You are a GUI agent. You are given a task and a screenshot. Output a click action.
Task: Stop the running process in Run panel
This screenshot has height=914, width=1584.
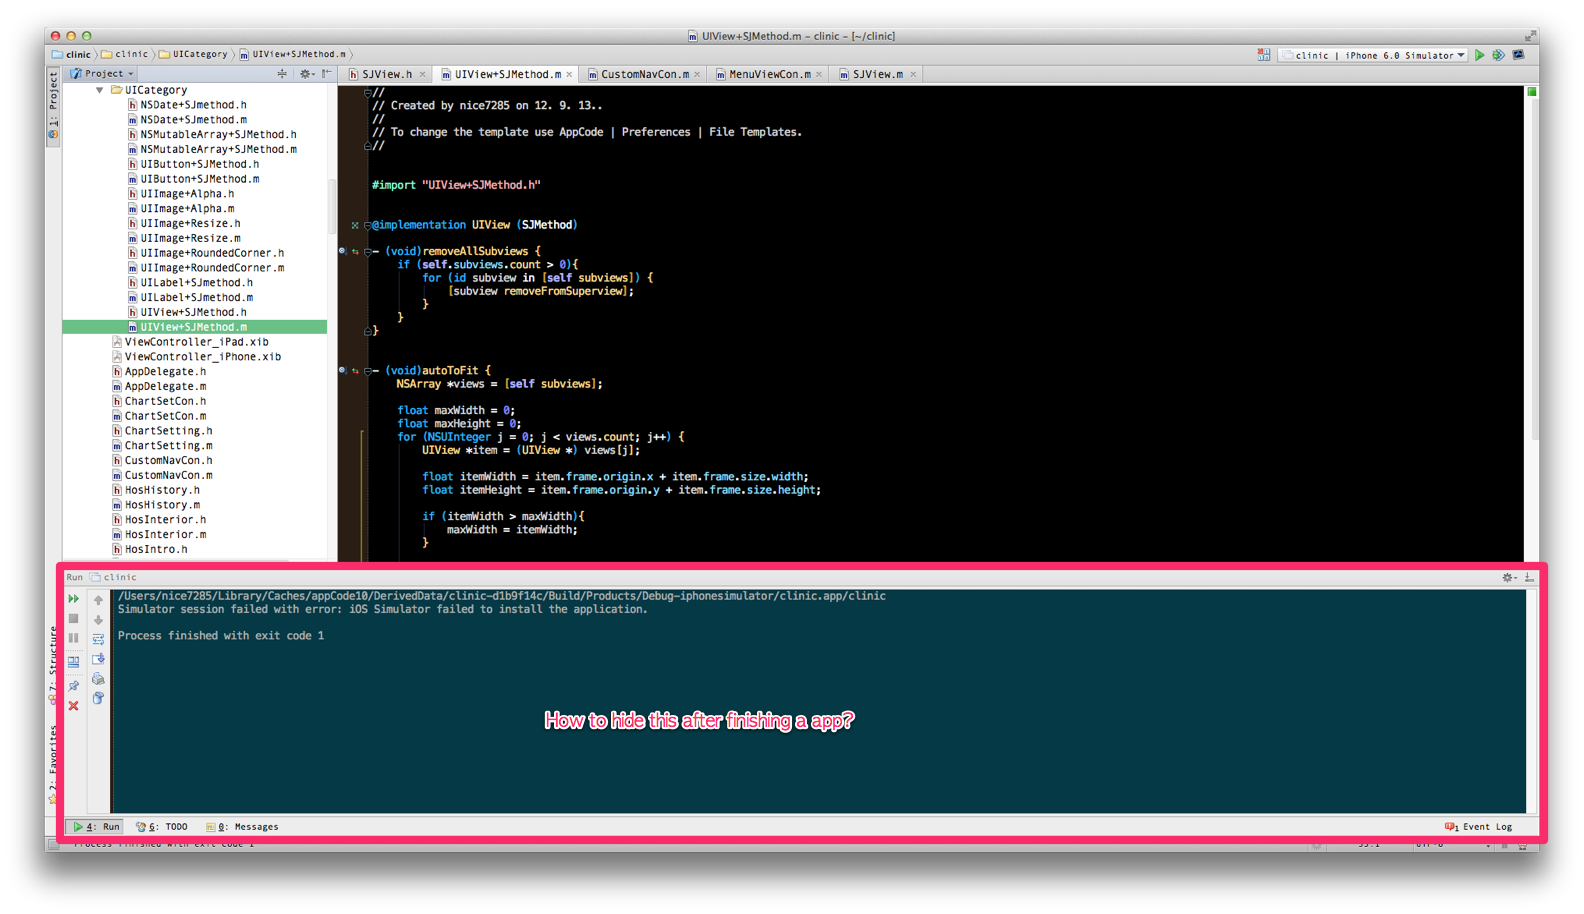74,619
